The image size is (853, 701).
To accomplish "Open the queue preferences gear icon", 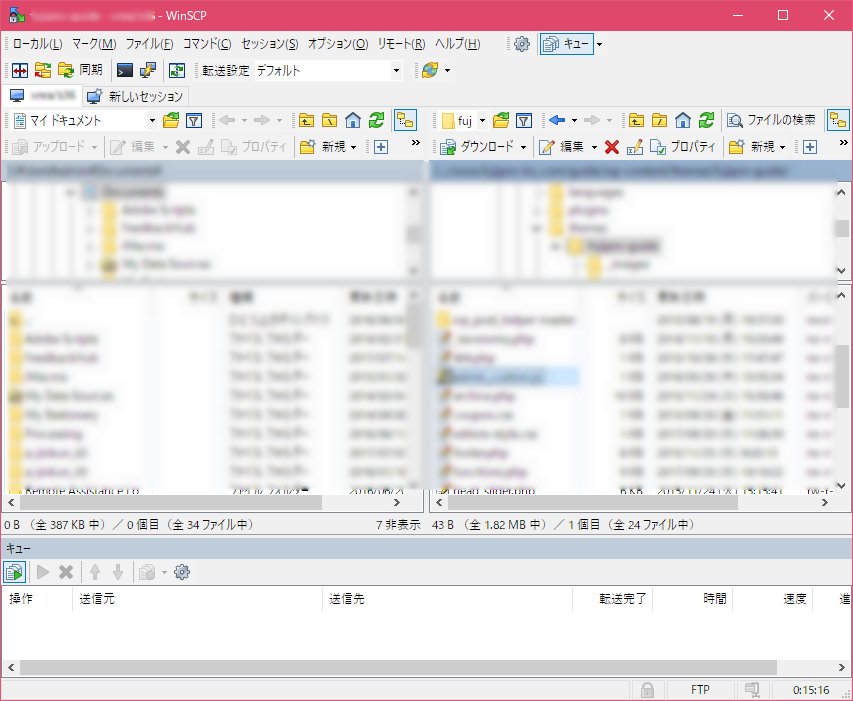I will 182,572.
